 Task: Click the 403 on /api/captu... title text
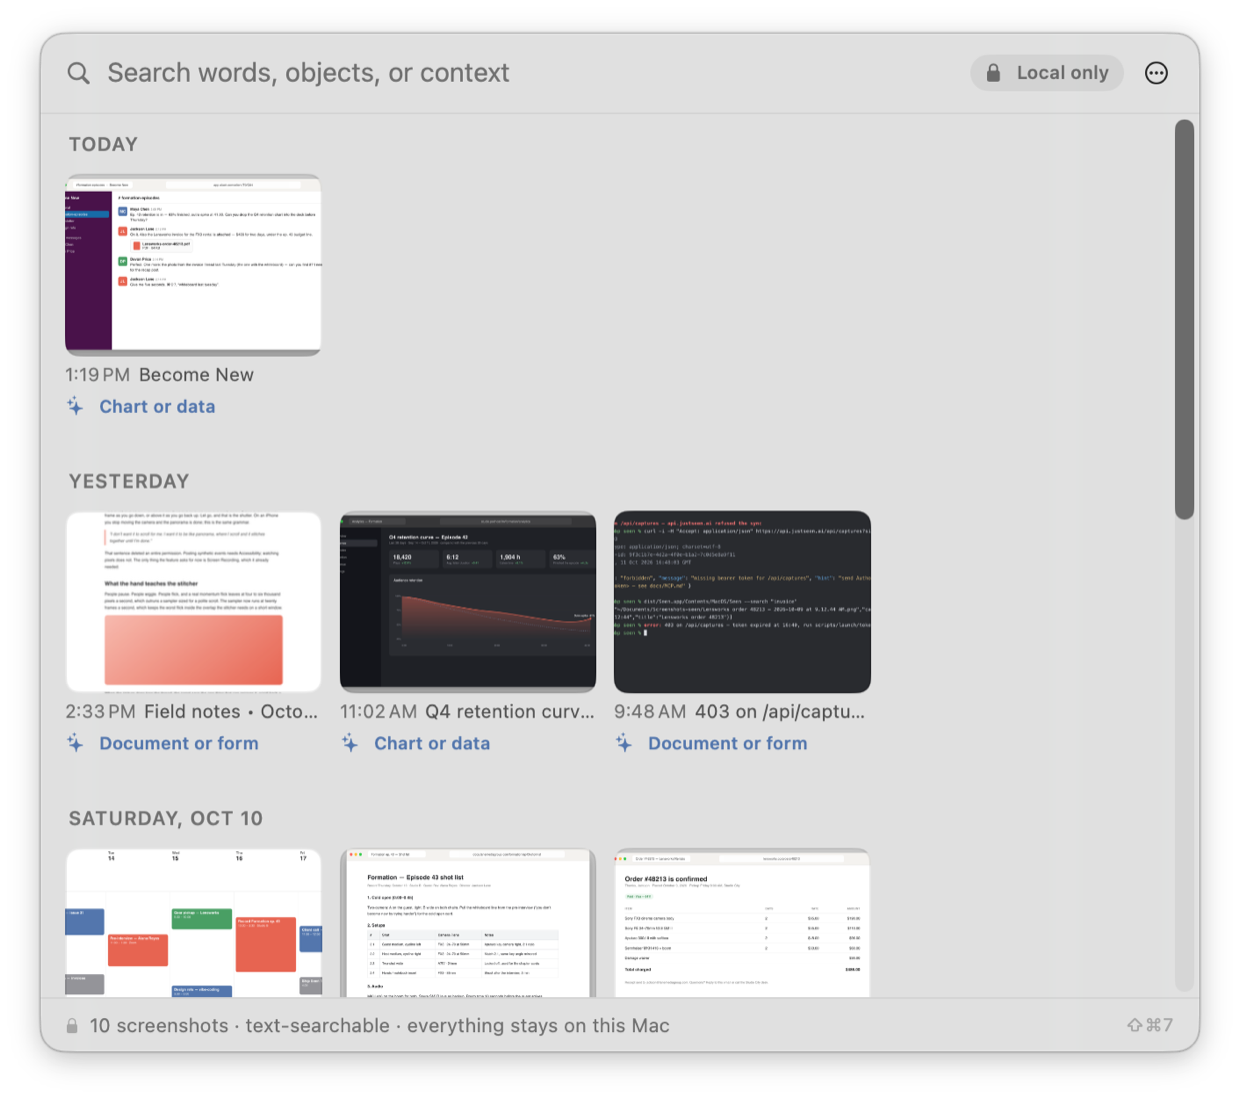[780, 712]
